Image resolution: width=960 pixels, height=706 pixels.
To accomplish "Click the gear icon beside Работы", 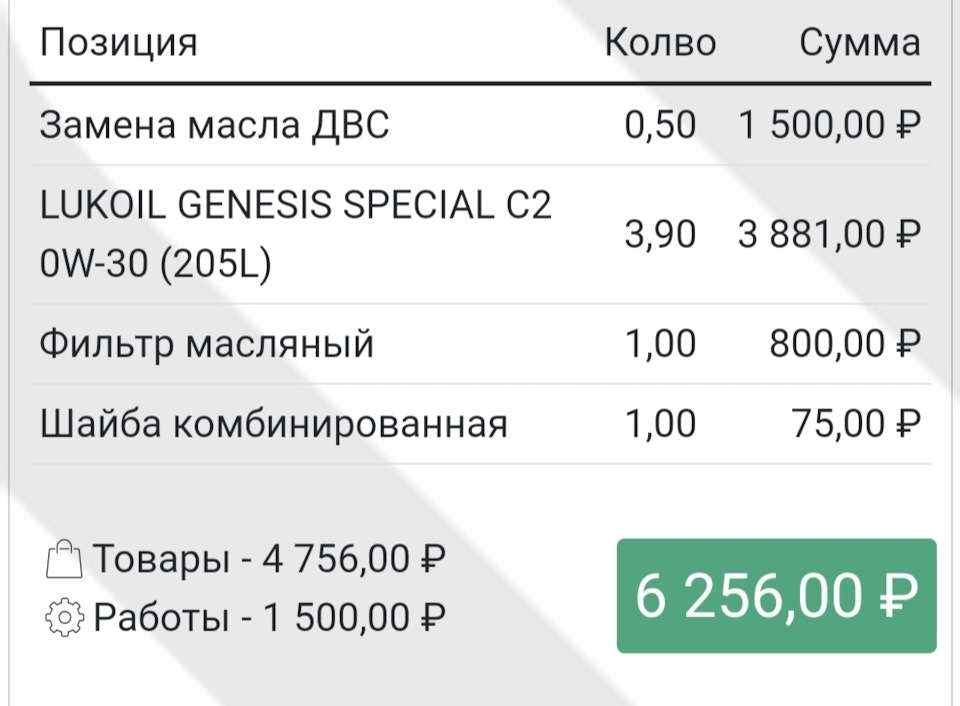I will 64,617.
